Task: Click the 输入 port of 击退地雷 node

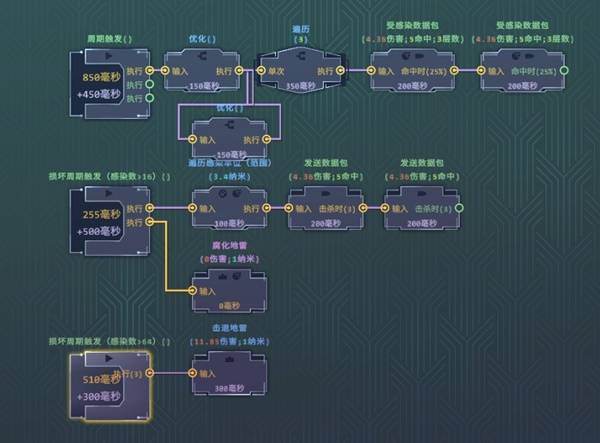Action: pos(194,373)
